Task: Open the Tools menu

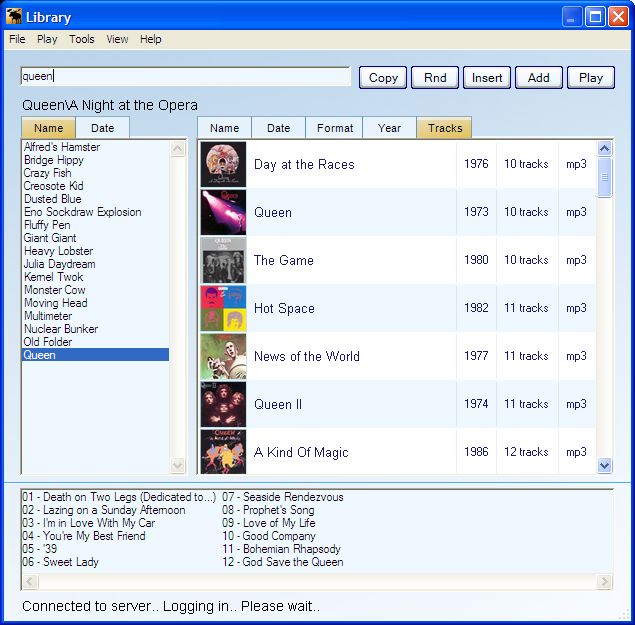Action: [82, 39]
